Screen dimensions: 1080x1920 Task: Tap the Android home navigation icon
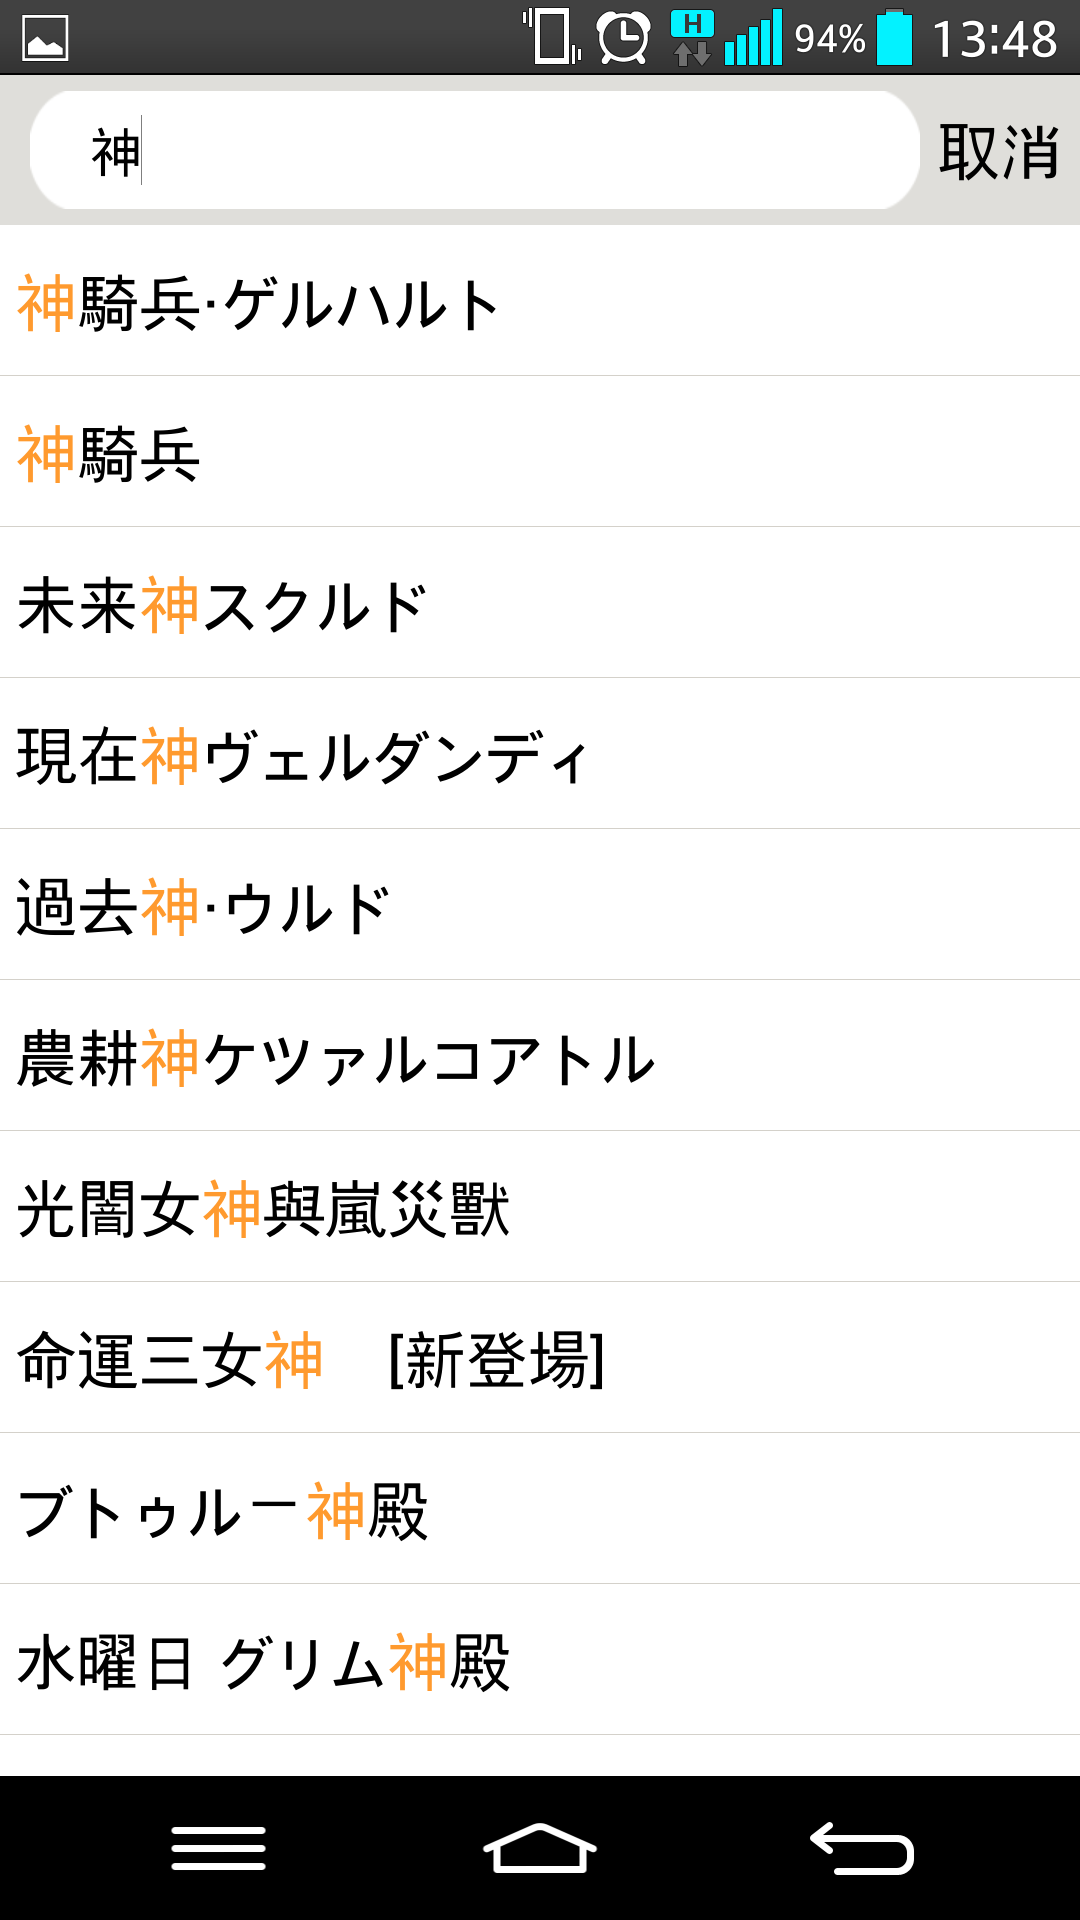(540, 1848)
